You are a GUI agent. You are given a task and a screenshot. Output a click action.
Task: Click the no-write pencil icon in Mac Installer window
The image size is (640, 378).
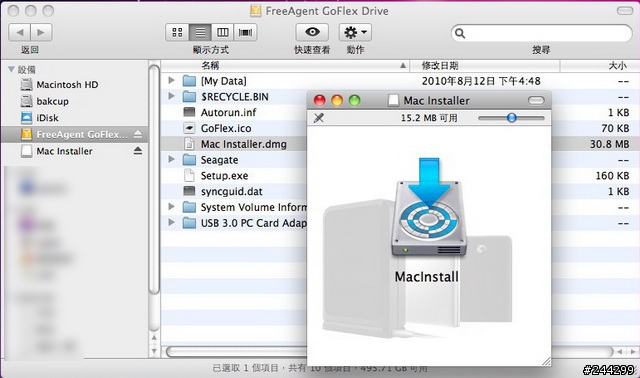(x=319, y=118)
